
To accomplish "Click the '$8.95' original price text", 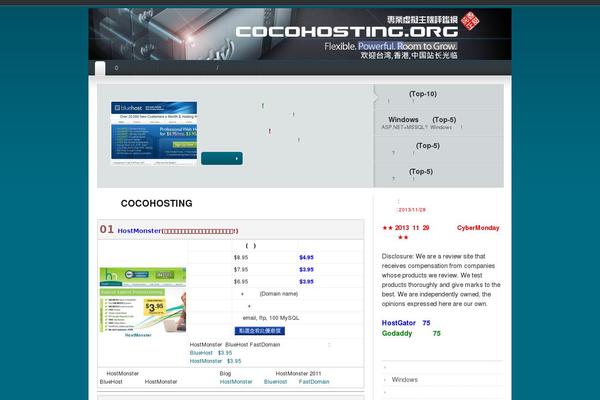I will coord(241,258).
